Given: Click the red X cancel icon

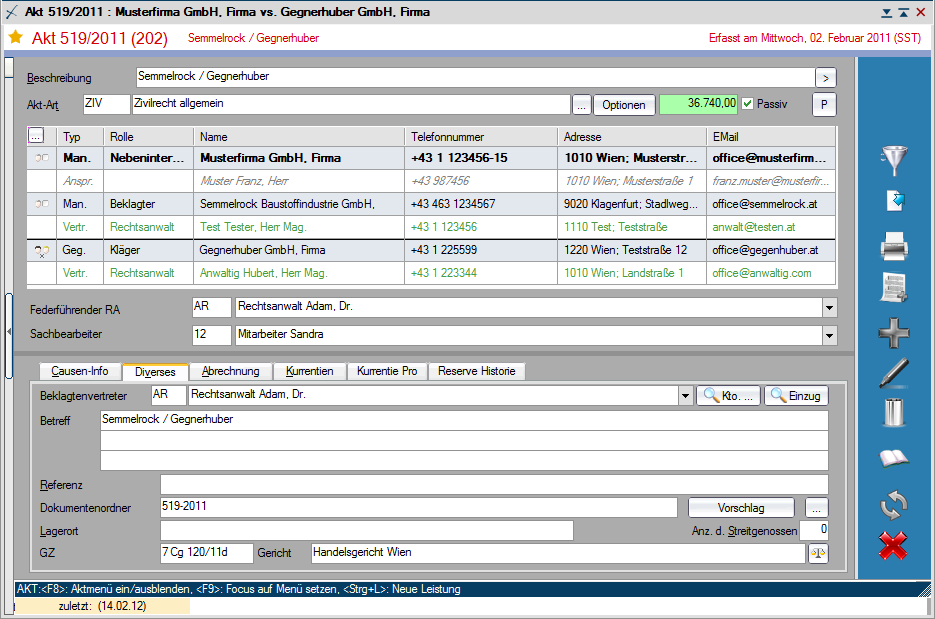Looking at the screenshot, I should pos(893,546).
